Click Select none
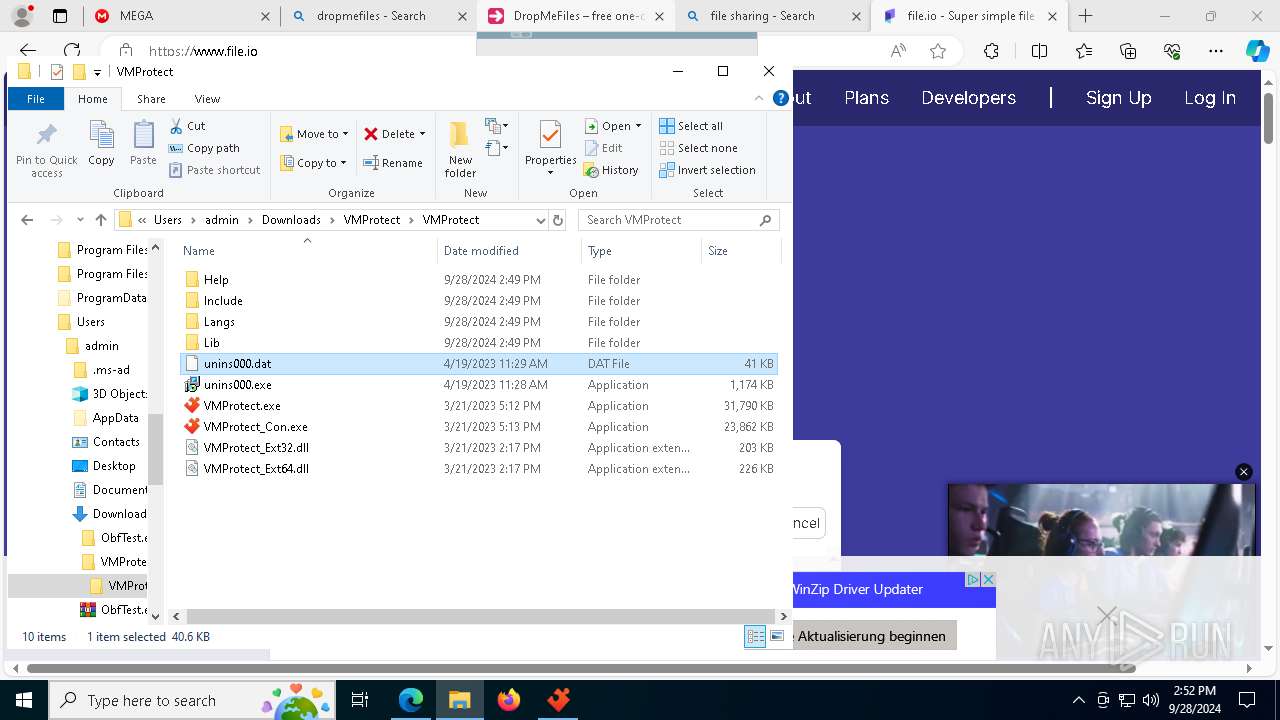Screen dimensions: 1280x720 click(698, 148)
